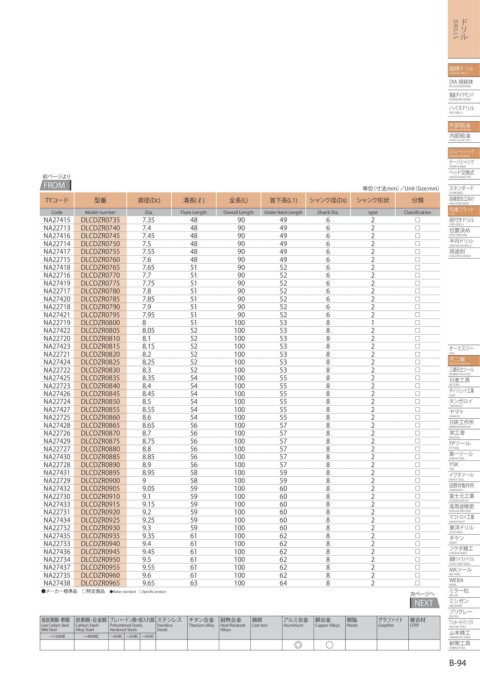This screenshot has height=677, width=480.
Task: Select the circle mark under アルミ合金 Aluminium
Action: click(298, 645)
